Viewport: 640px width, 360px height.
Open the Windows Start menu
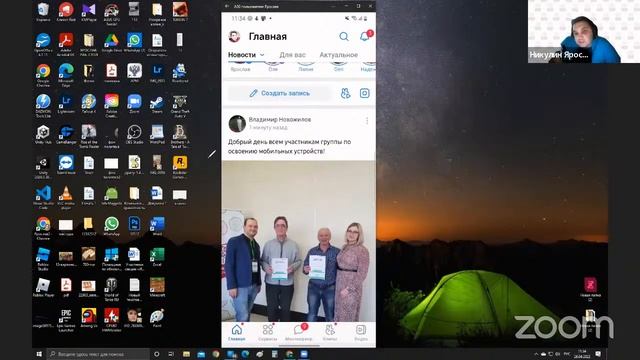[x=39, y=354]
